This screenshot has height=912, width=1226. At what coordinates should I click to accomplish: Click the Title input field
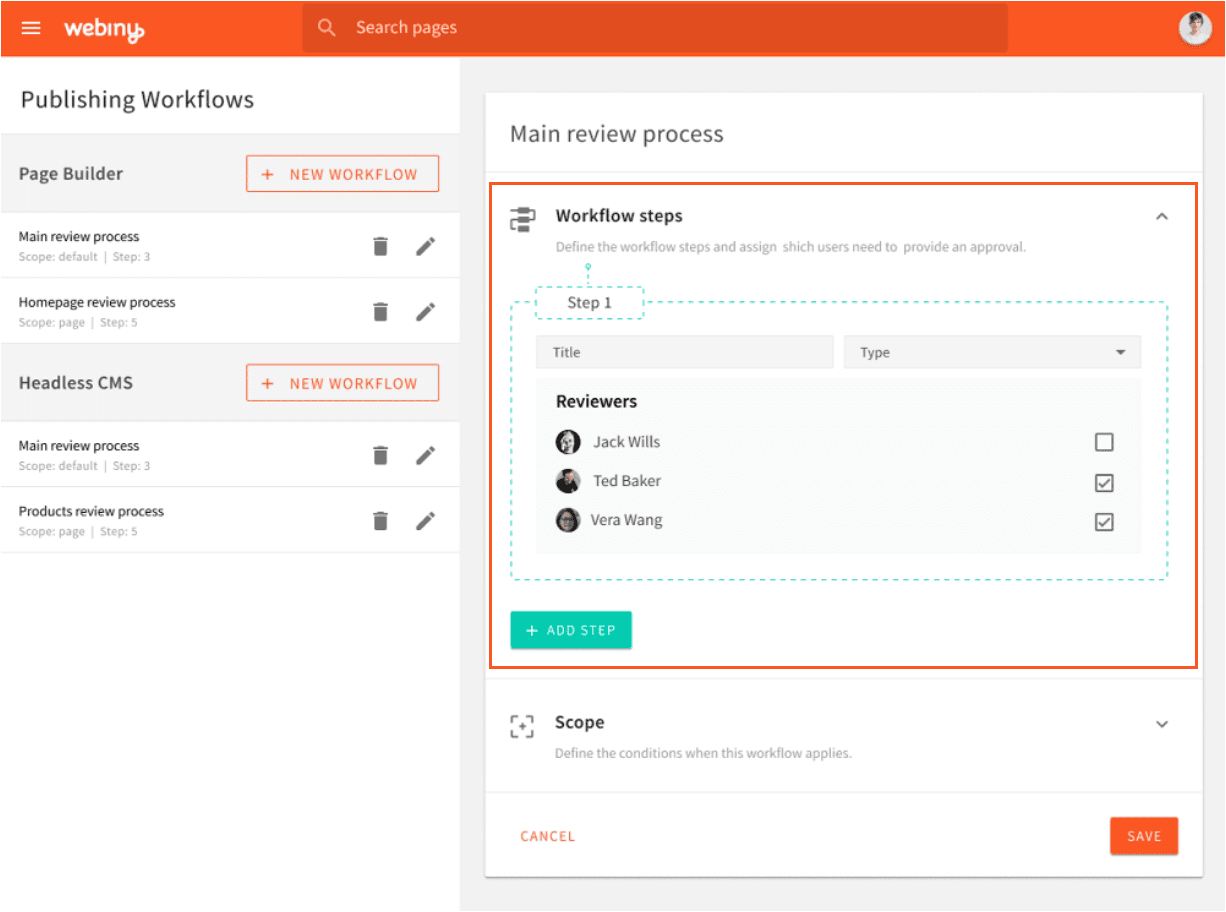click(684, 352)
